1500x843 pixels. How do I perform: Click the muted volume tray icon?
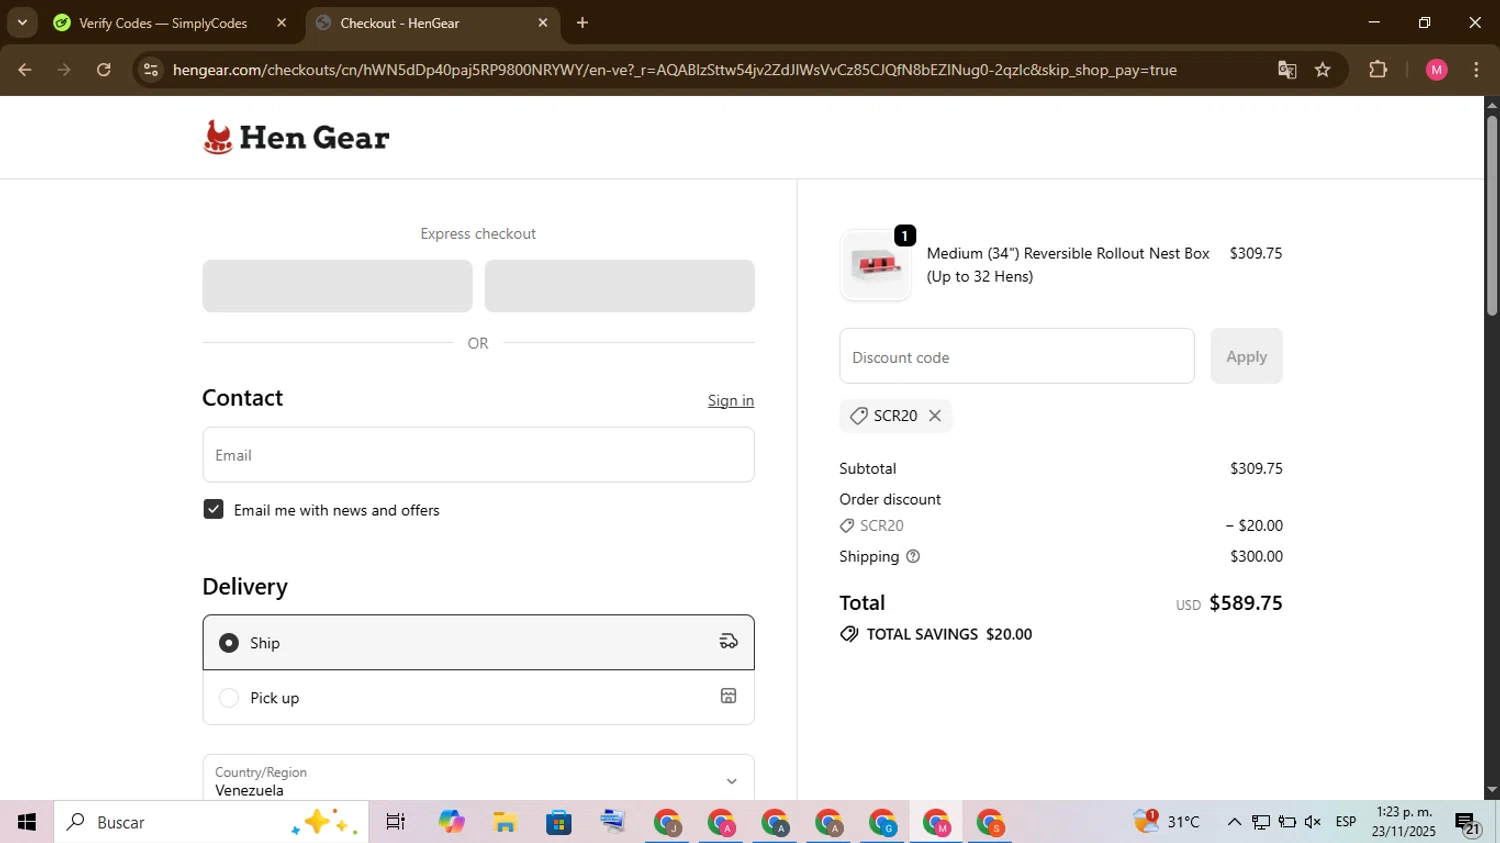point(1313,822)
